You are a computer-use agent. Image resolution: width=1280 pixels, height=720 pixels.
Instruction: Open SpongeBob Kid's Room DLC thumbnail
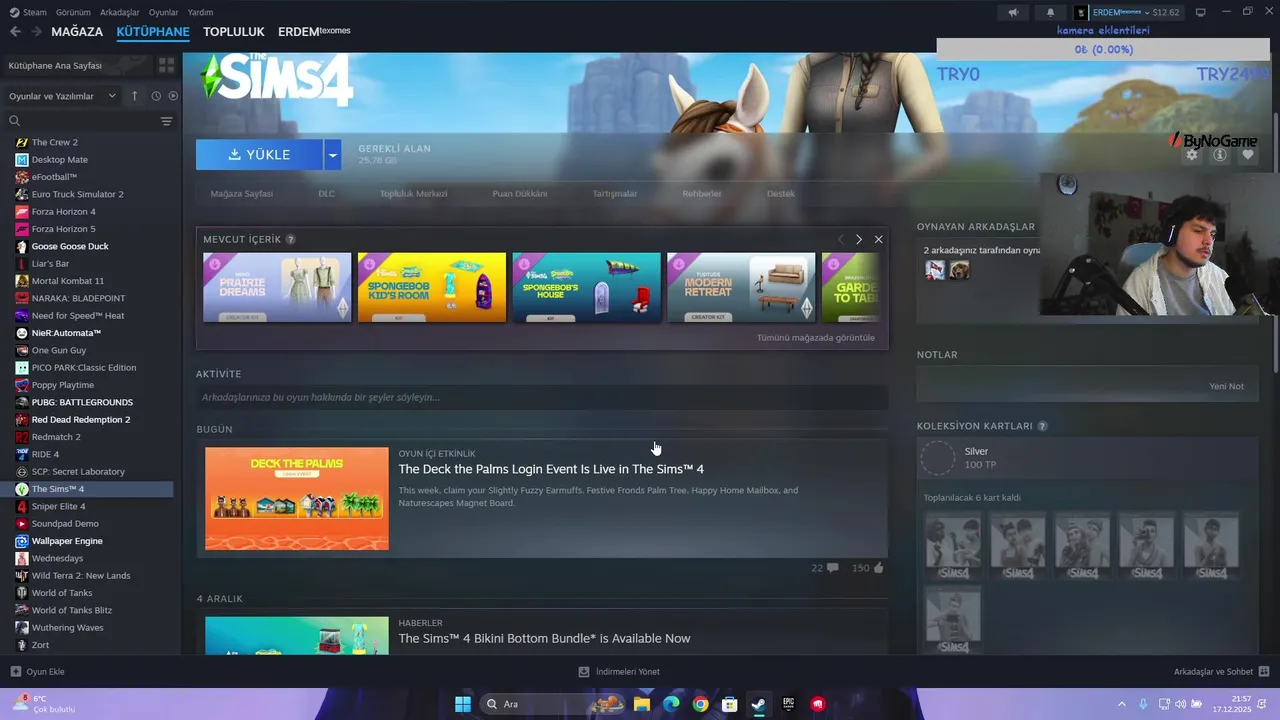(432, 288)
